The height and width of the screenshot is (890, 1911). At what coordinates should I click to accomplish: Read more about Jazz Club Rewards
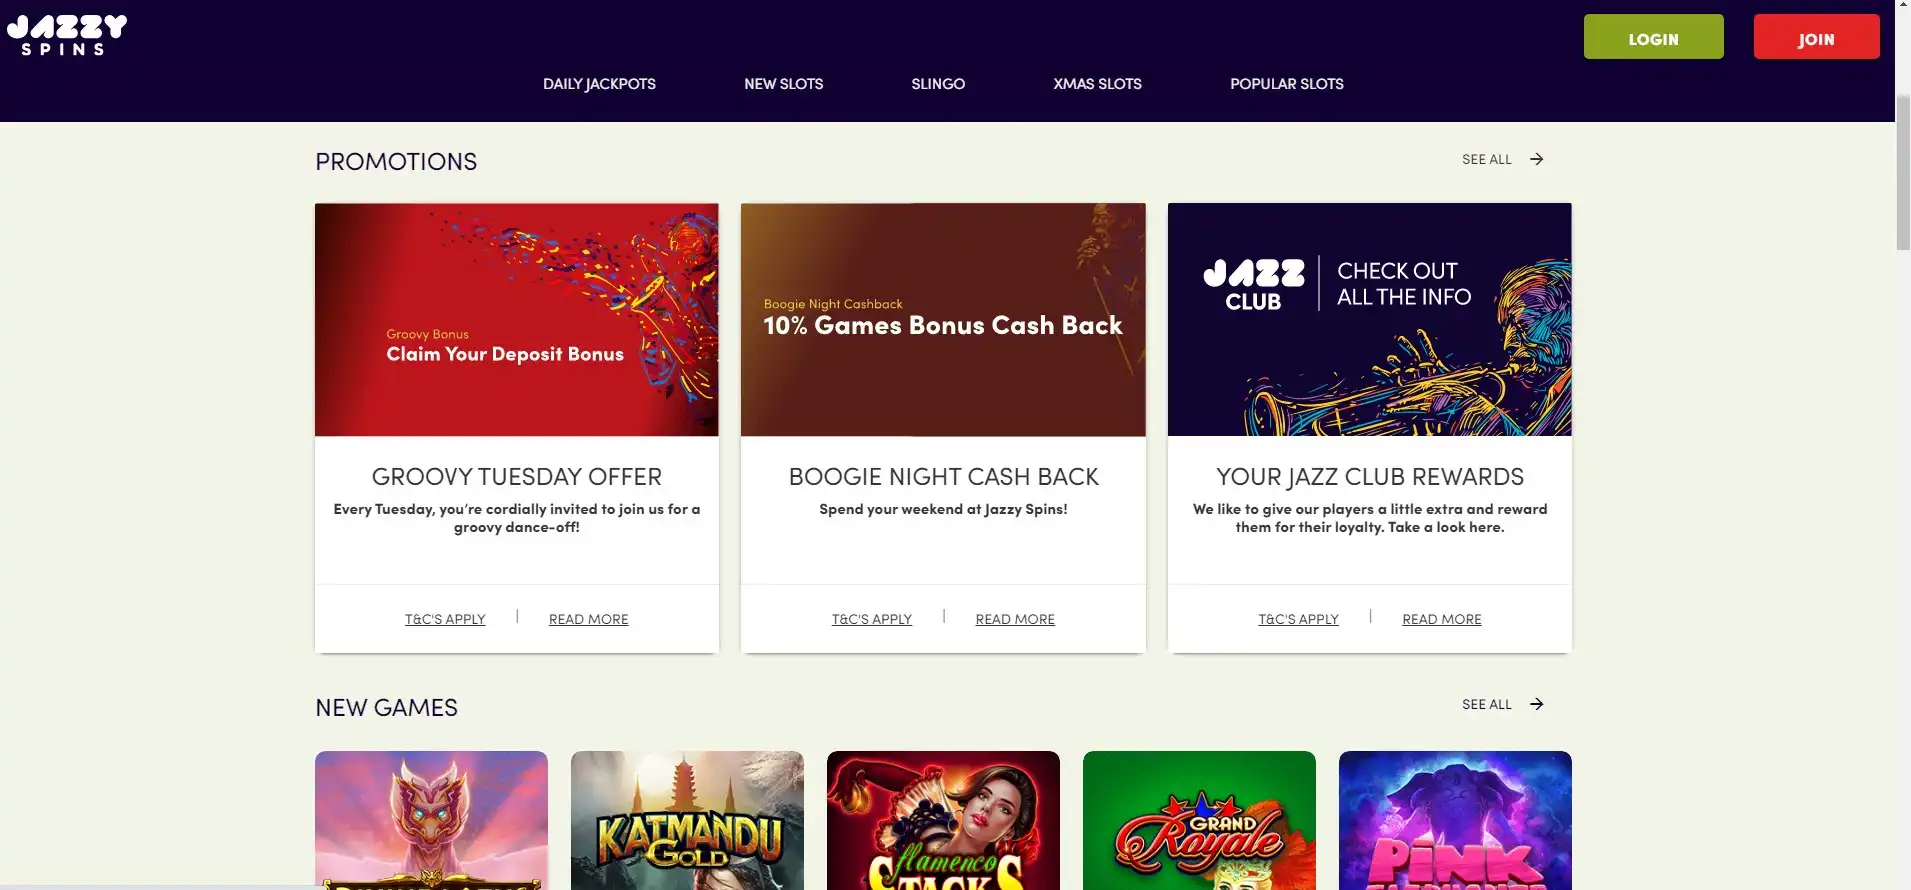point(1441,619)
